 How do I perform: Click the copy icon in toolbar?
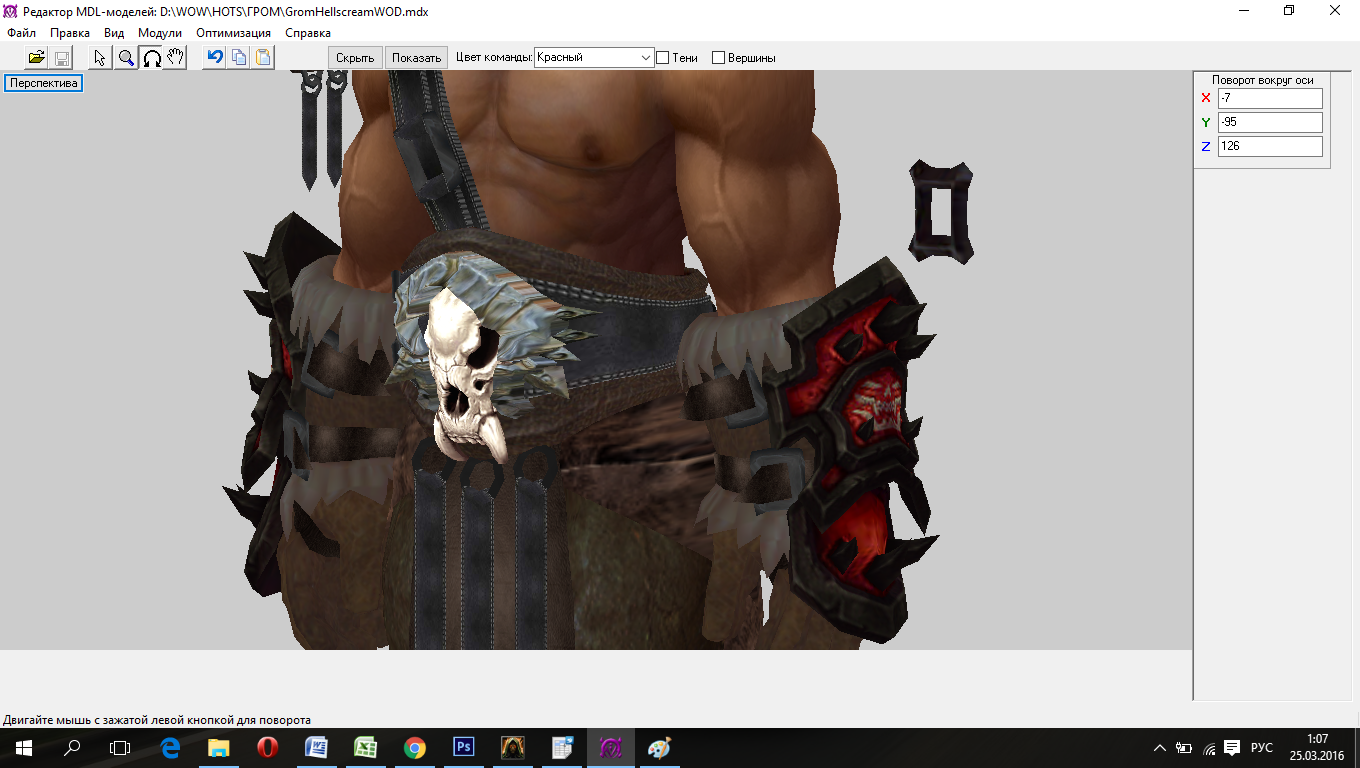(x=239, y=57)
